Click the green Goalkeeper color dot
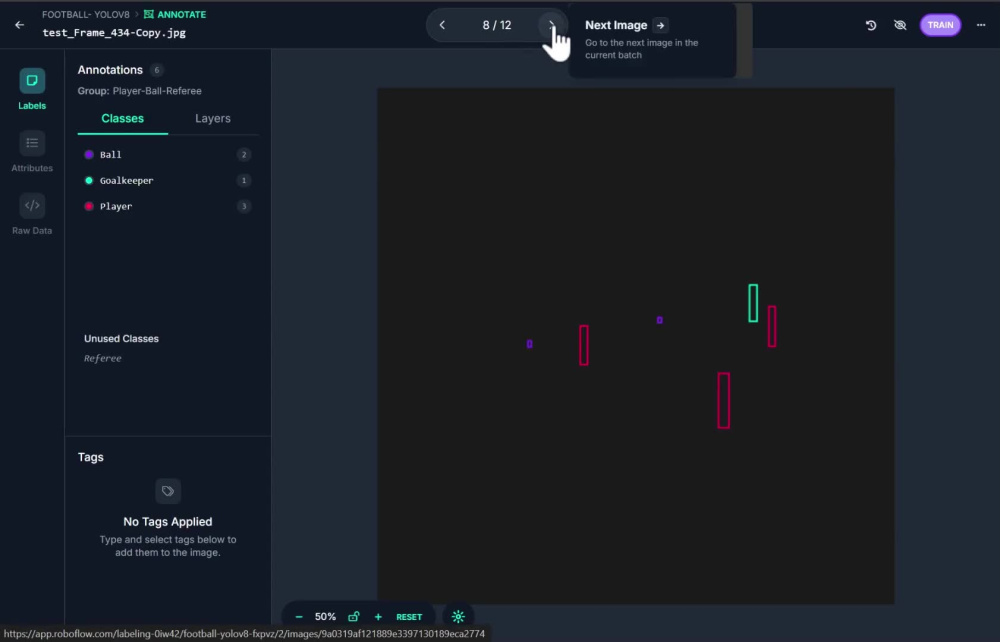 coord(89,180)
